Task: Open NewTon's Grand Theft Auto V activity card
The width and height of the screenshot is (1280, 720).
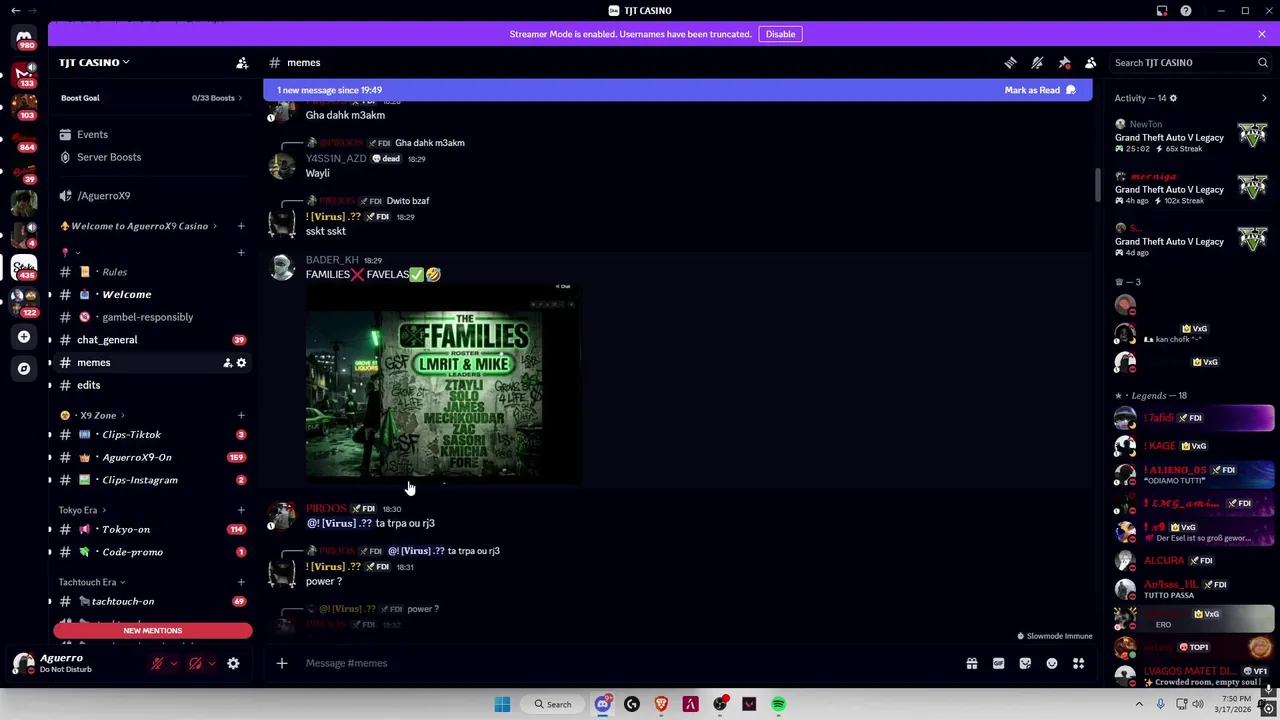Action: click(1193, 136)
